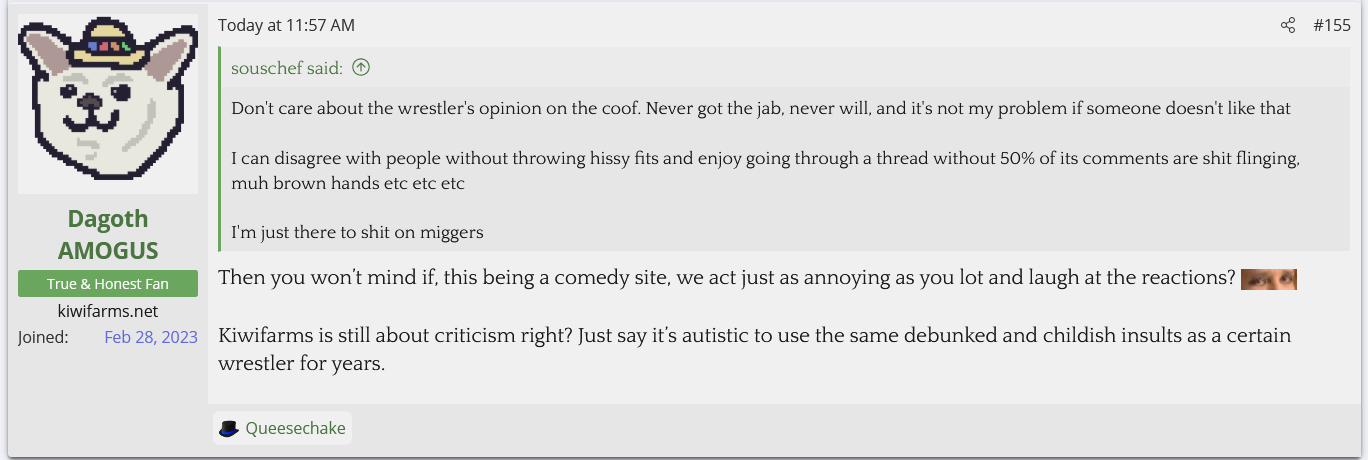
Task: Jump to quoted post via up-arrow icon
Action: 361,68
